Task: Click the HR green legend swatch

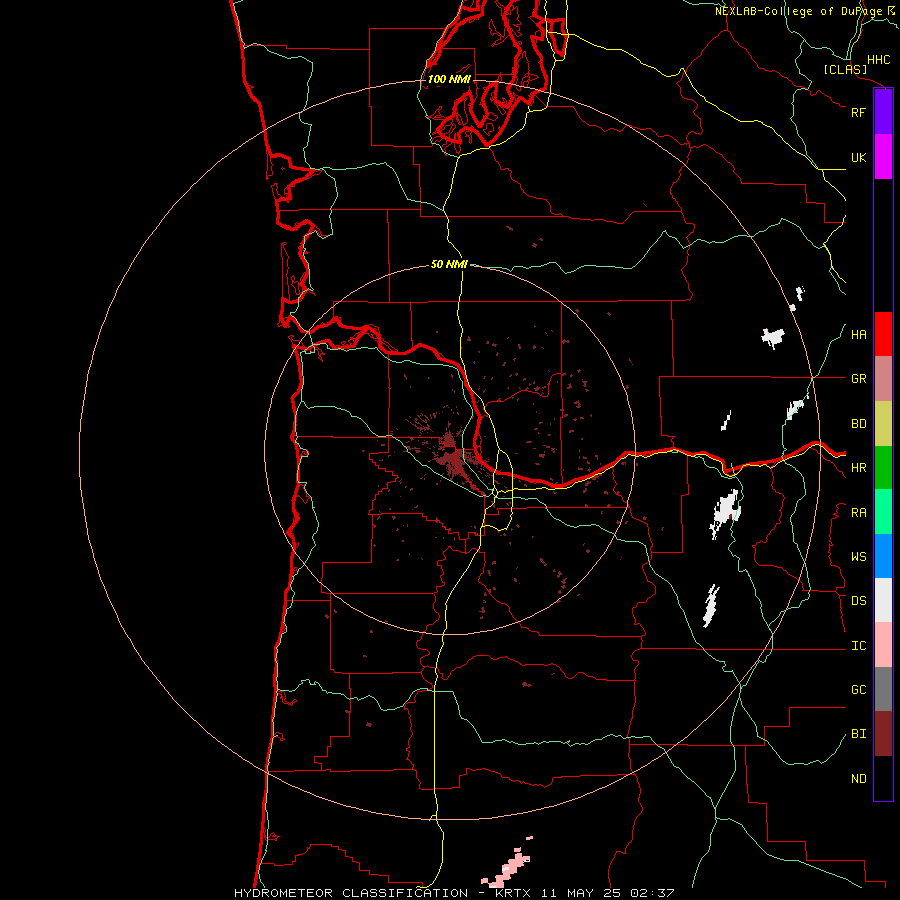Action: (883, 468)
